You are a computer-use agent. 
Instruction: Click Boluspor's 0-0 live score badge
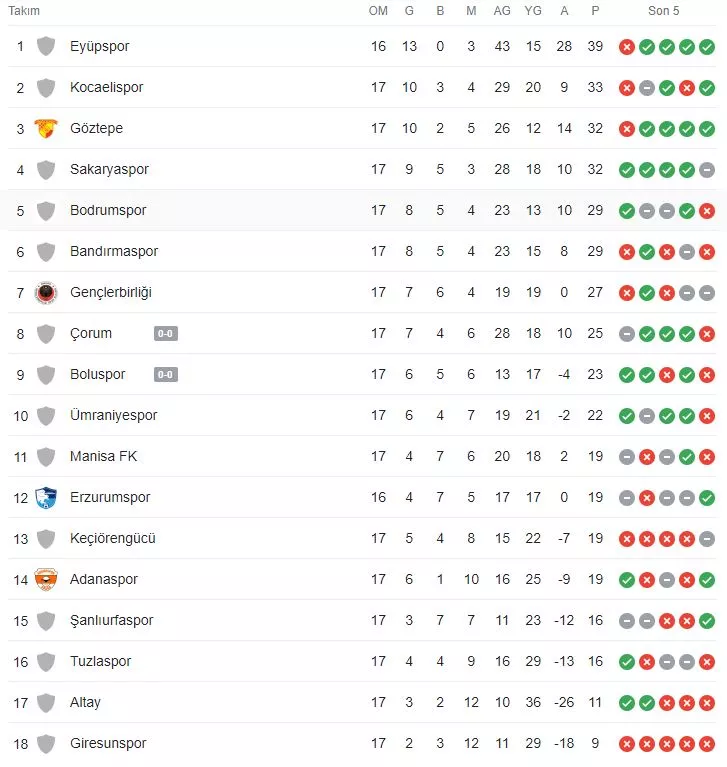166,375
